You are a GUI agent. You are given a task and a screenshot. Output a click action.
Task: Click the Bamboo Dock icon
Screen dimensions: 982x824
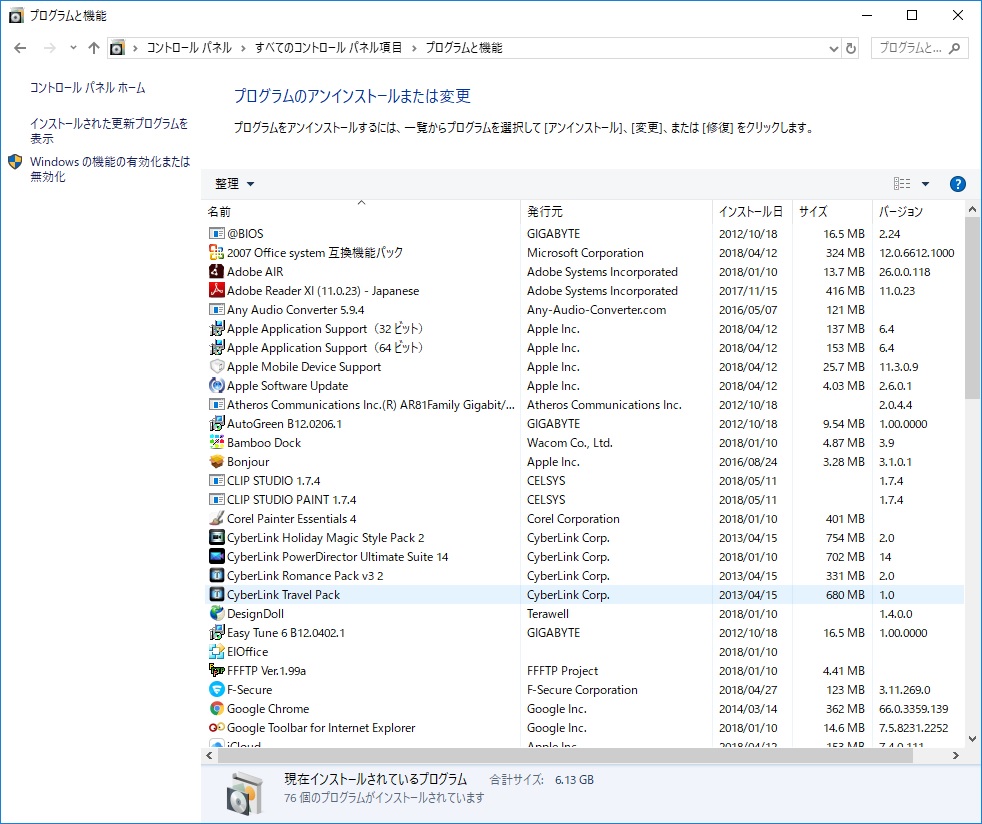pos(217,442)
